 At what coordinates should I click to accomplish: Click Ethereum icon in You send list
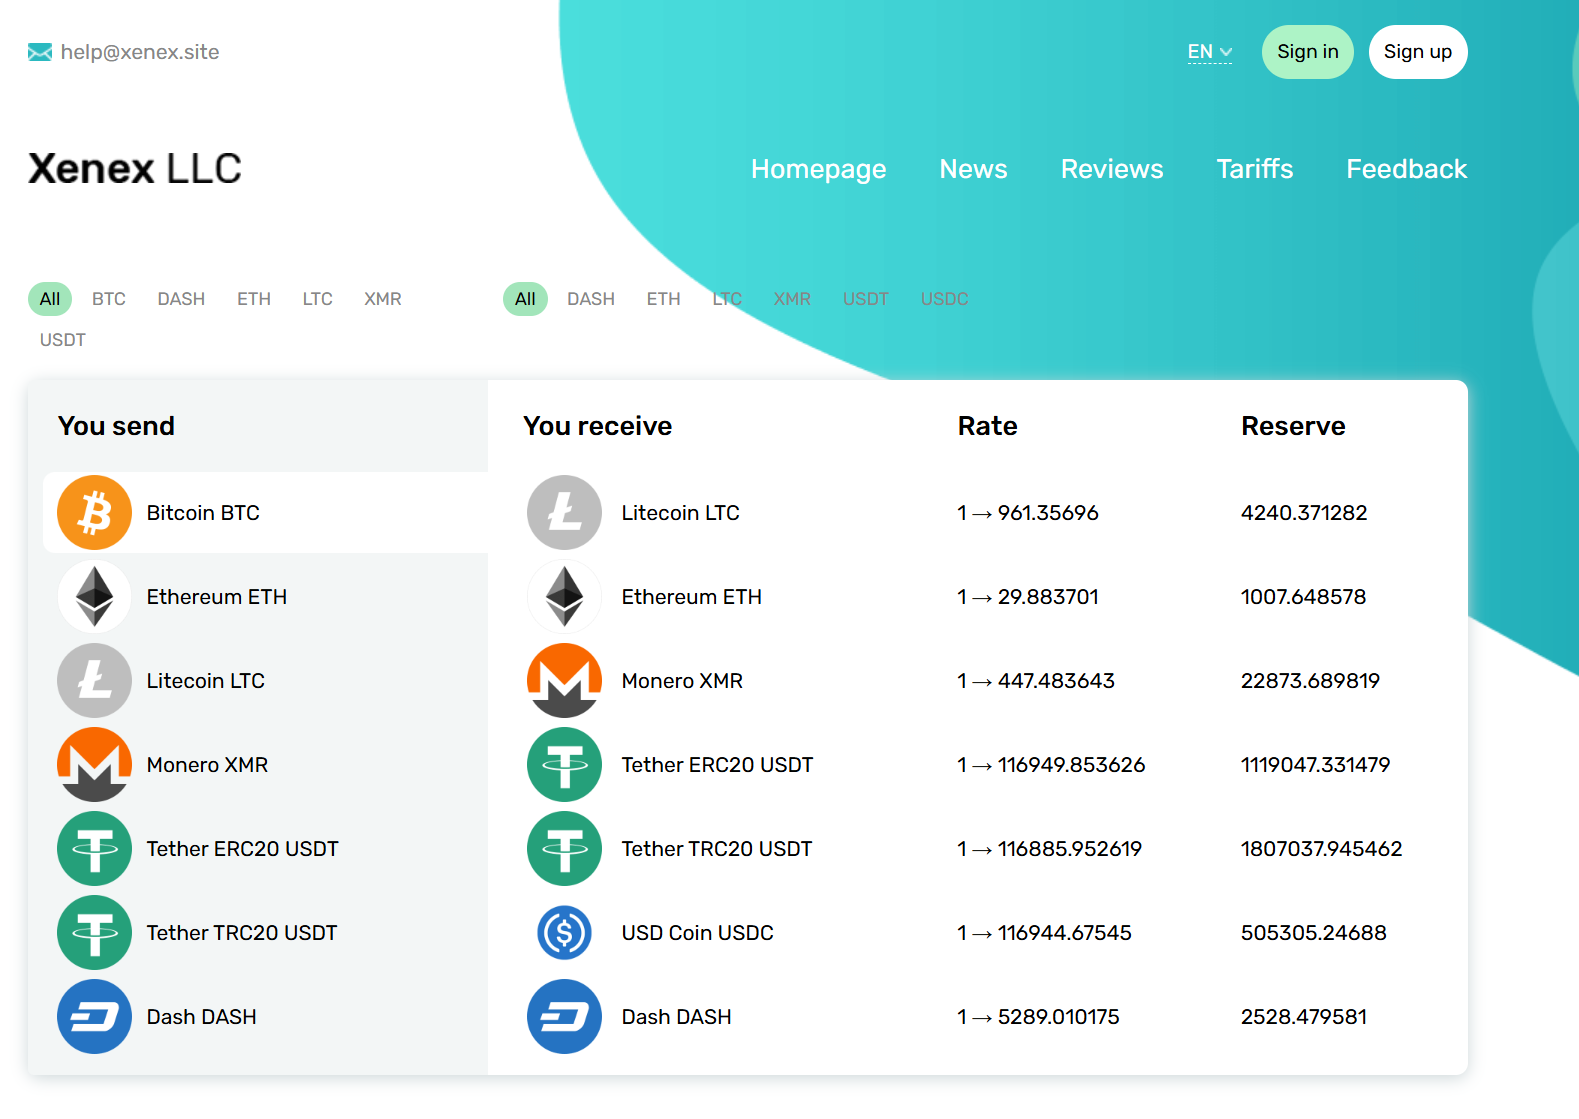pyautogui.click(x=95, y=597)
